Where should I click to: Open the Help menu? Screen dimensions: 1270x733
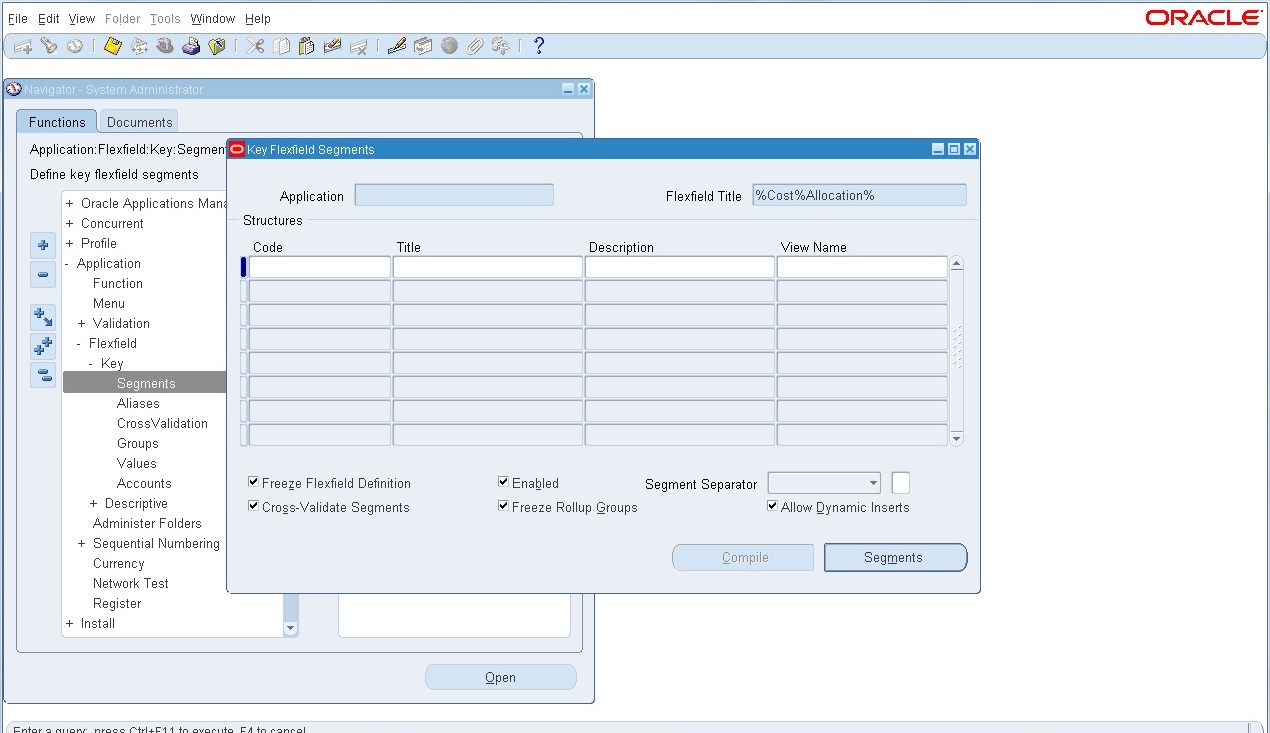point(258,18)
